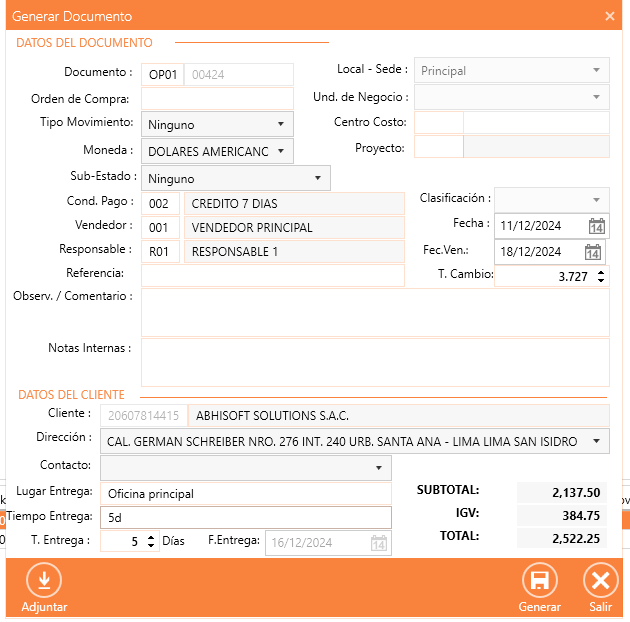Image resolution: width=630 pixels, height=622 pixels.
Task: Click the Referencia input field
Action: point(273,275)
